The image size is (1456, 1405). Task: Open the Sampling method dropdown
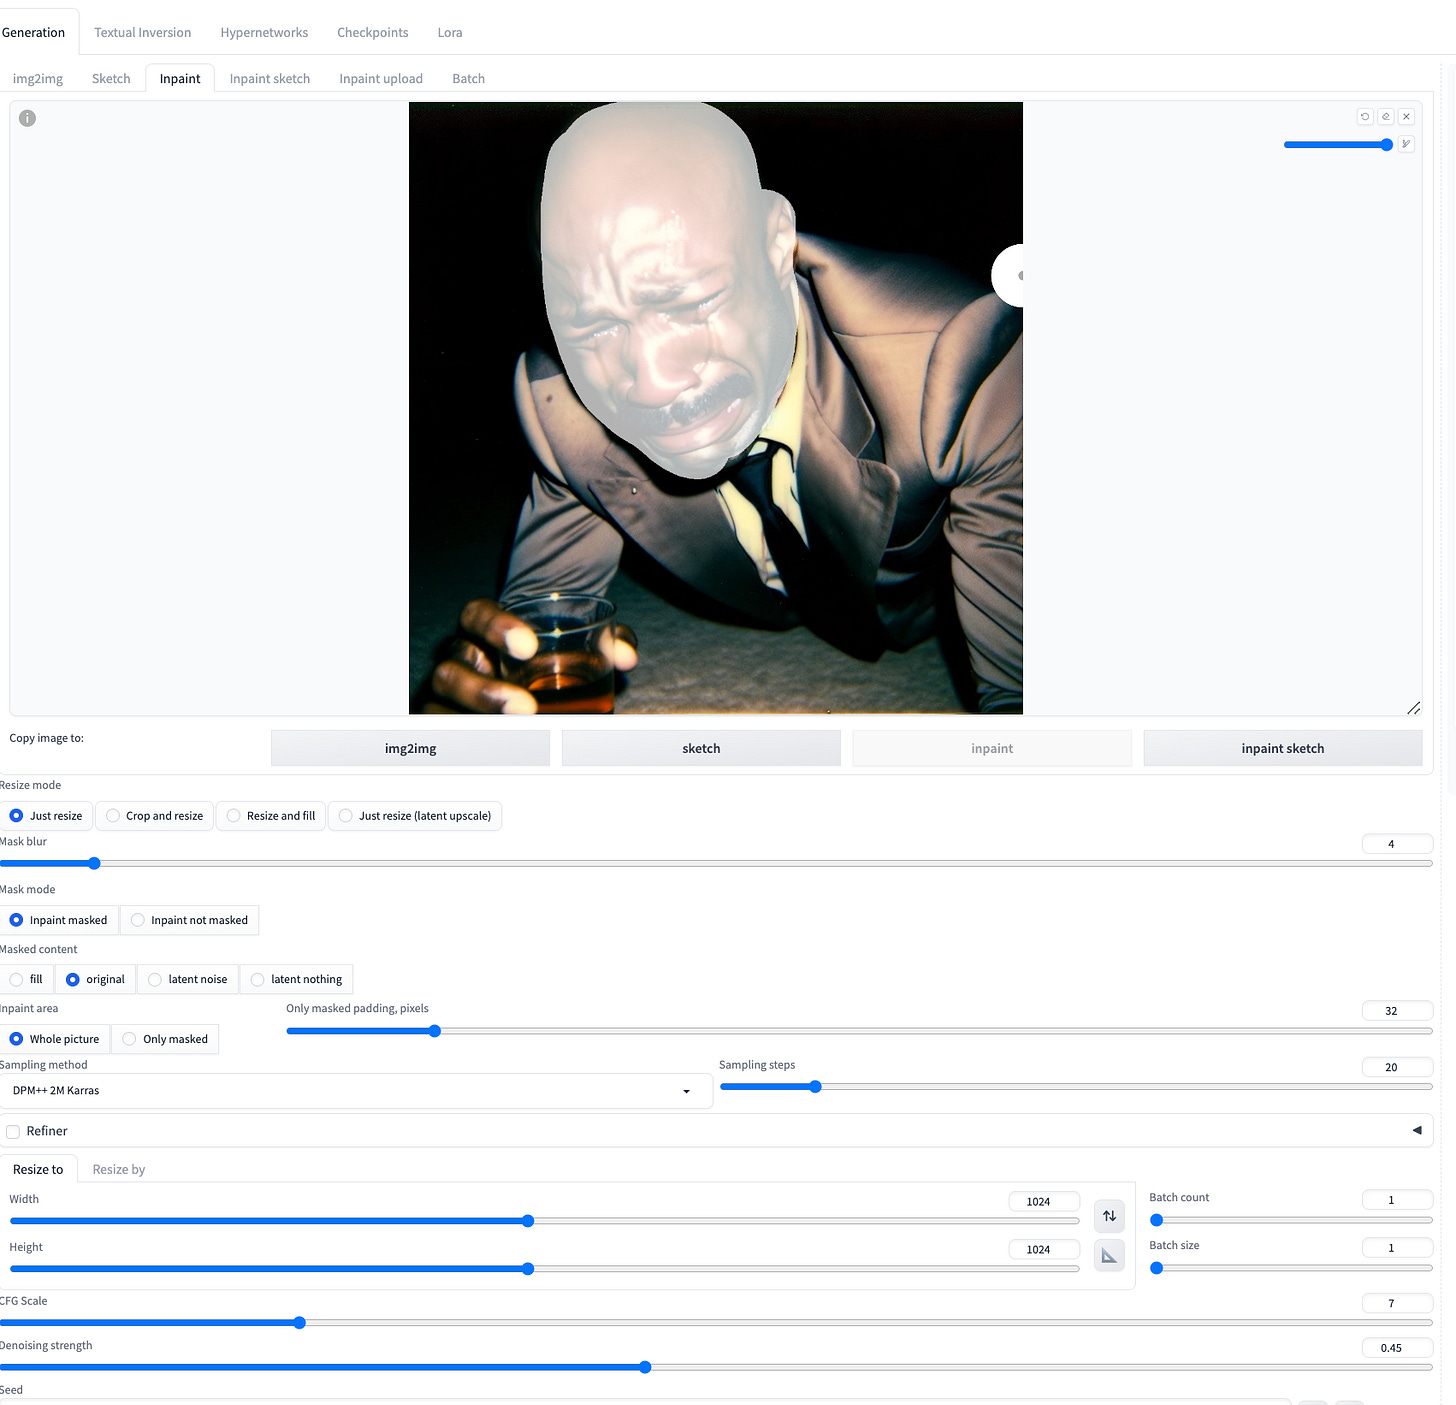[355, 1091]
